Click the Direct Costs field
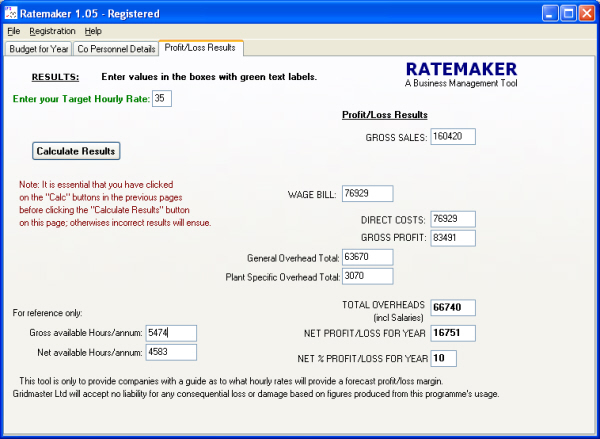The width and height of the screenshot is (600, 439). coord(452,219)
